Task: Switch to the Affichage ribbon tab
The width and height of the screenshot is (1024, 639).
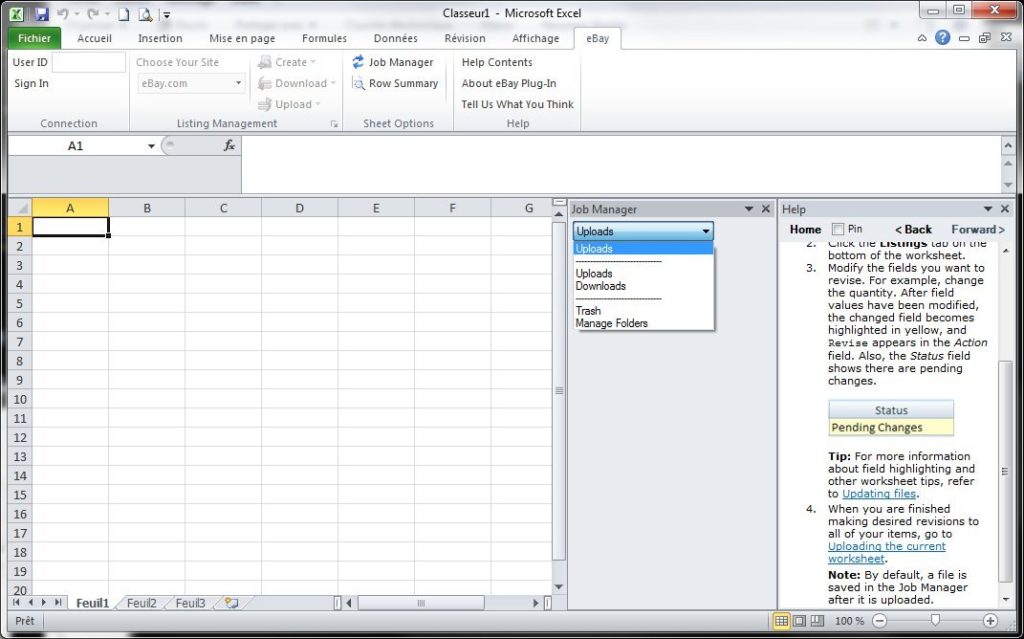Action: (x=536, y=39)
